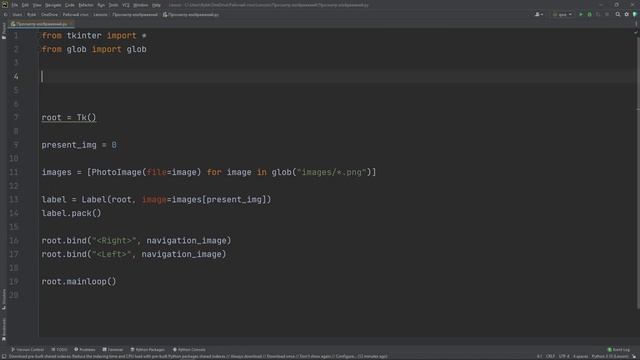640x360 pixels.
Task: Open the Python Packages tool window
Action: click(x=147, y=350)
